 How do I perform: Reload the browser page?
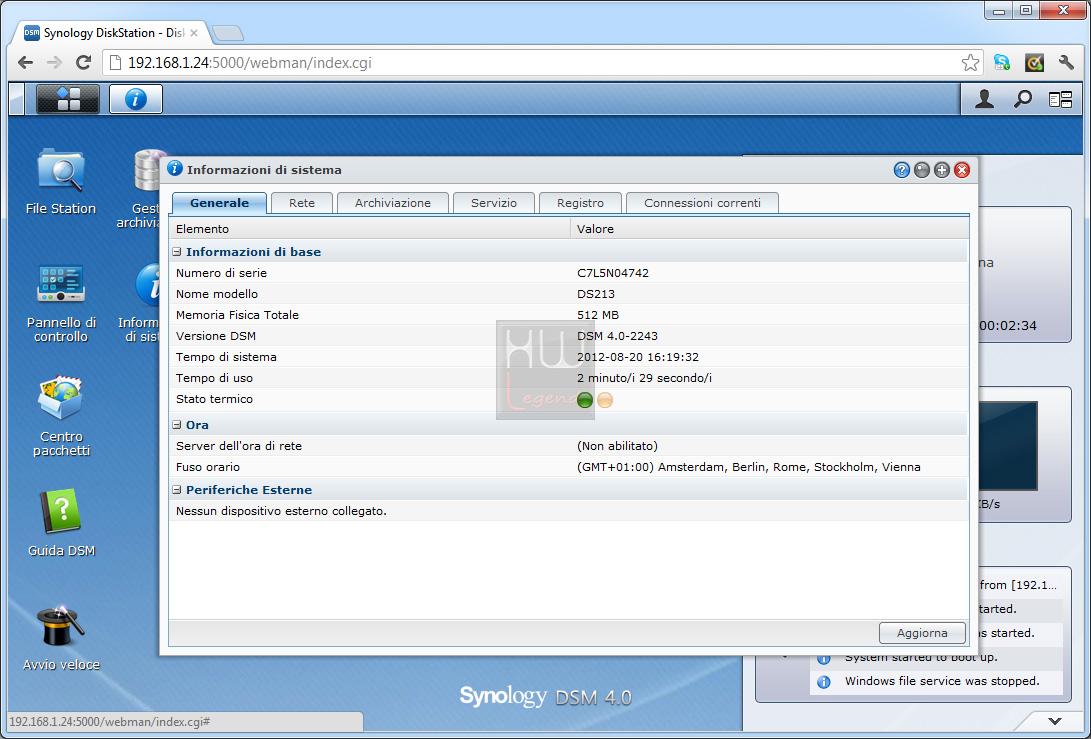click(83, 63)
